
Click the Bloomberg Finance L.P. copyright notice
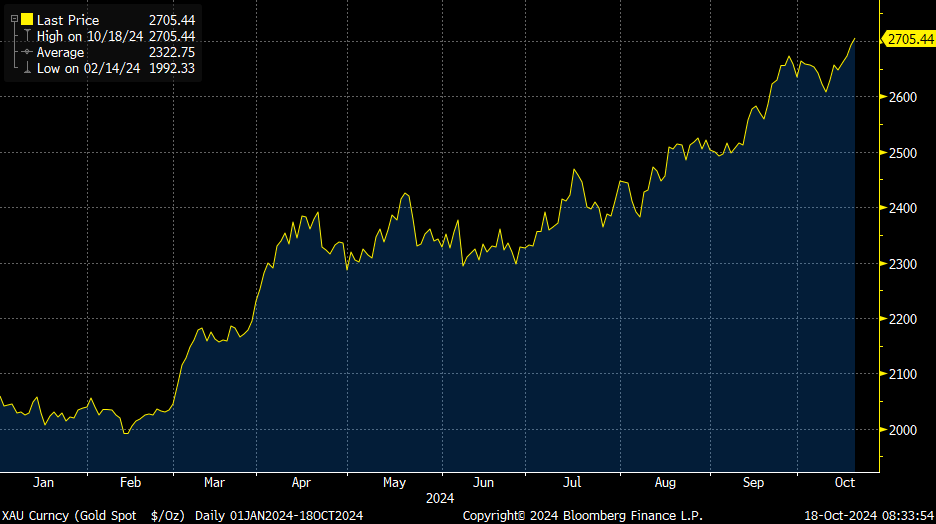click(582, 515)
